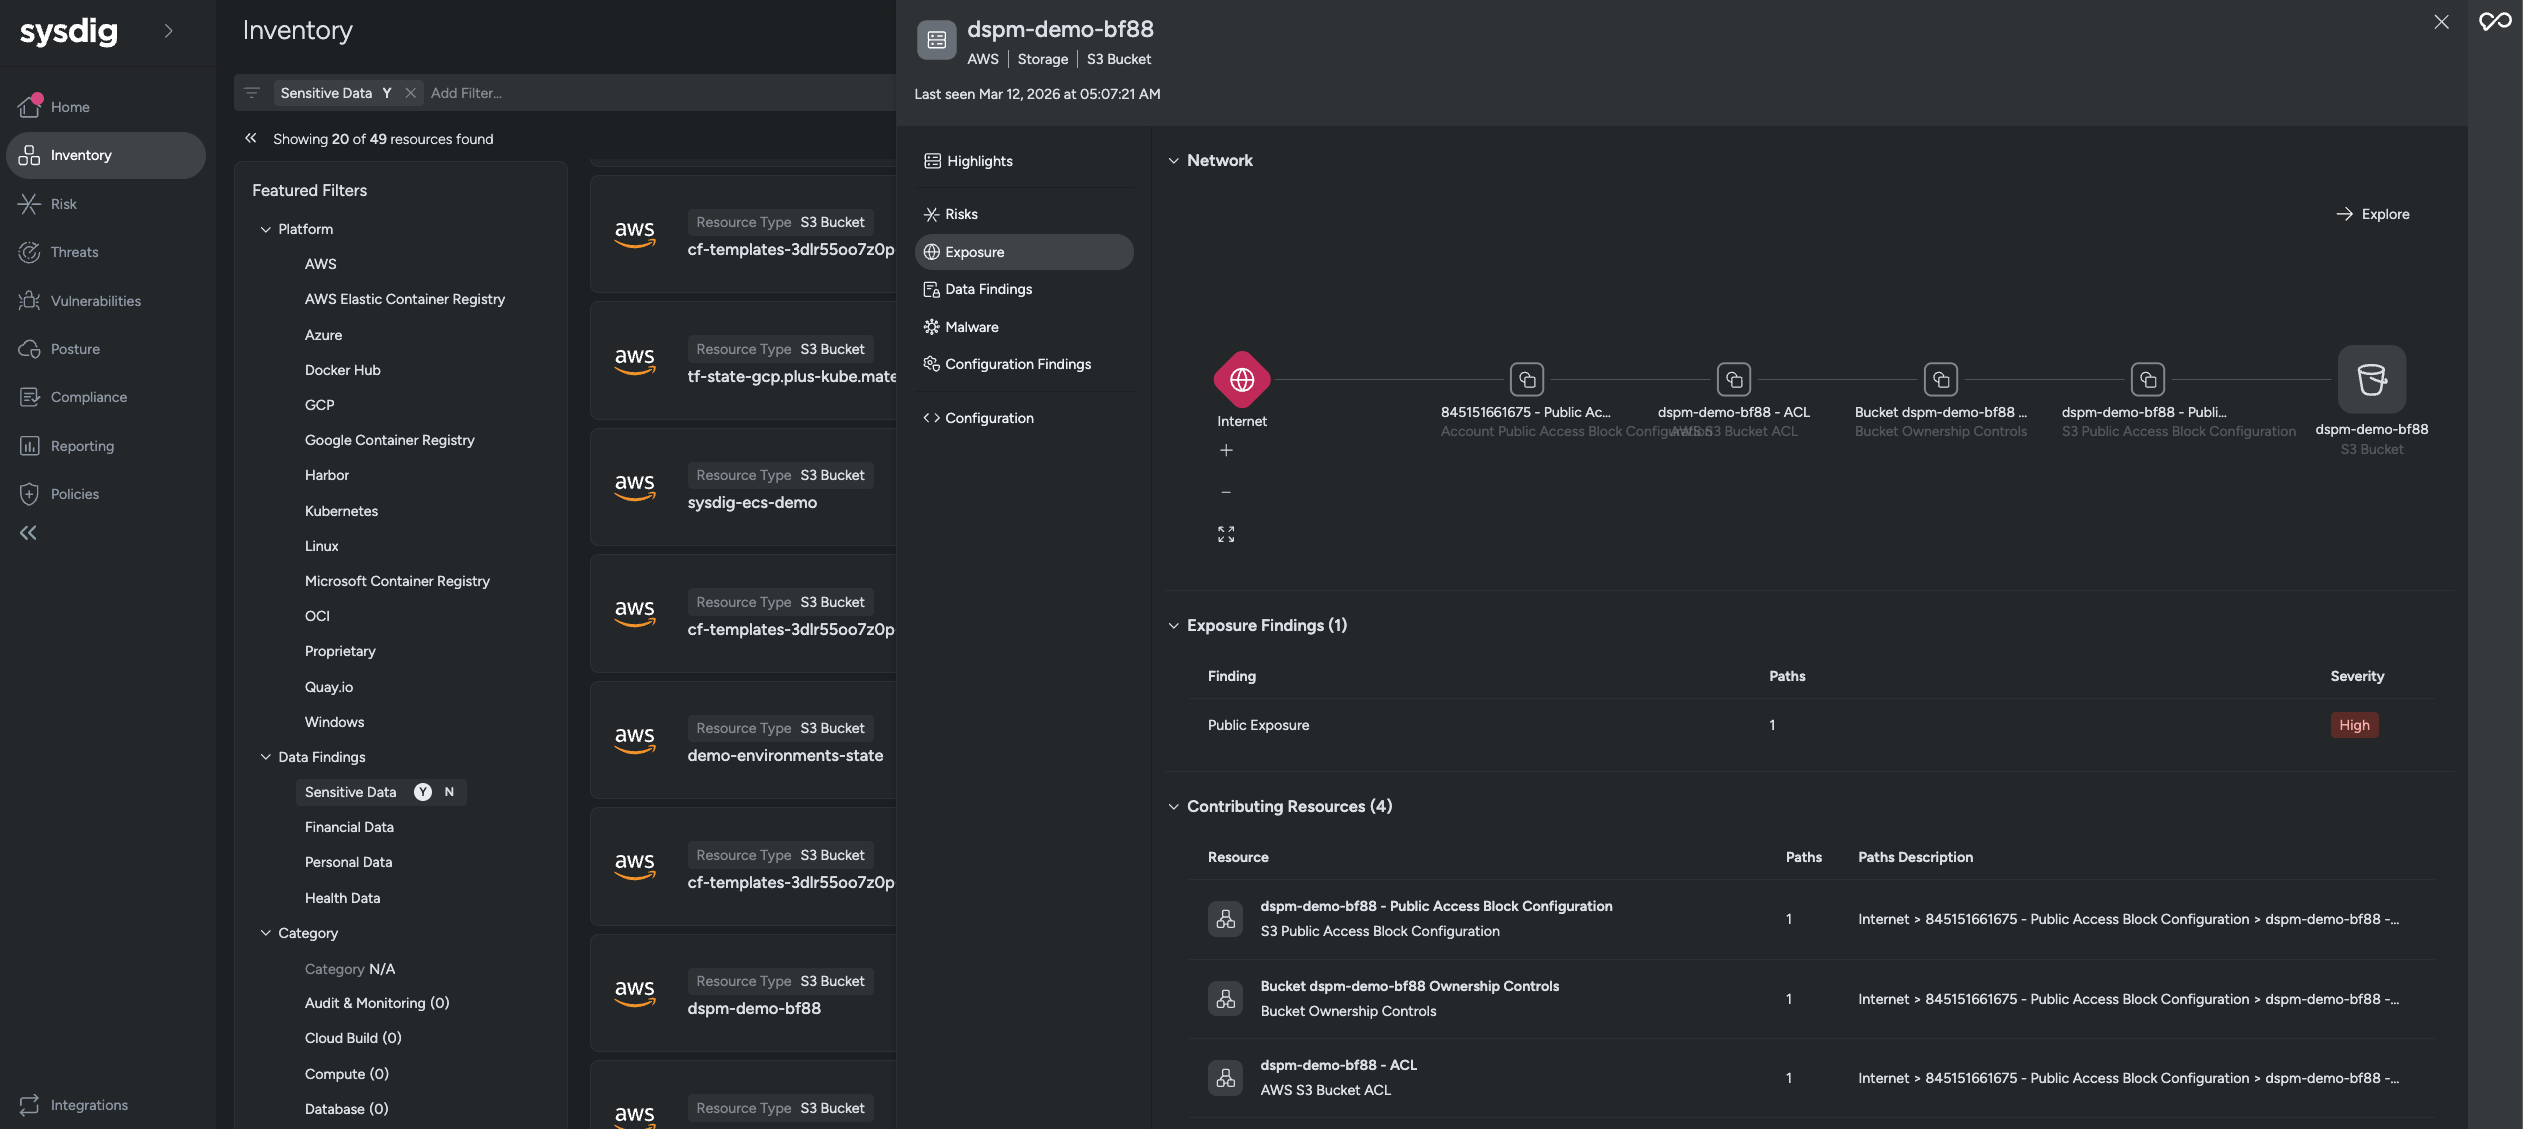Remove the Sensitive Data filter chip

point(410,92)
